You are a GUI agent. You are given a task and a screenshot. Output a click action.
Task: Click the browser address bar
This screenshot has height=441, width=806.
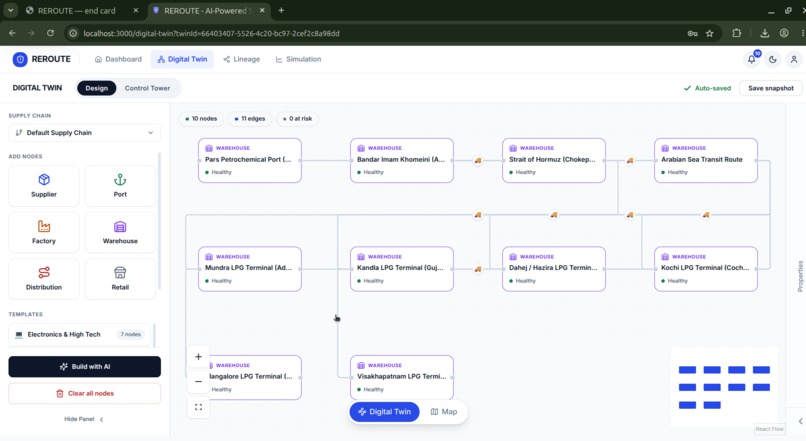tap(380, 33)
